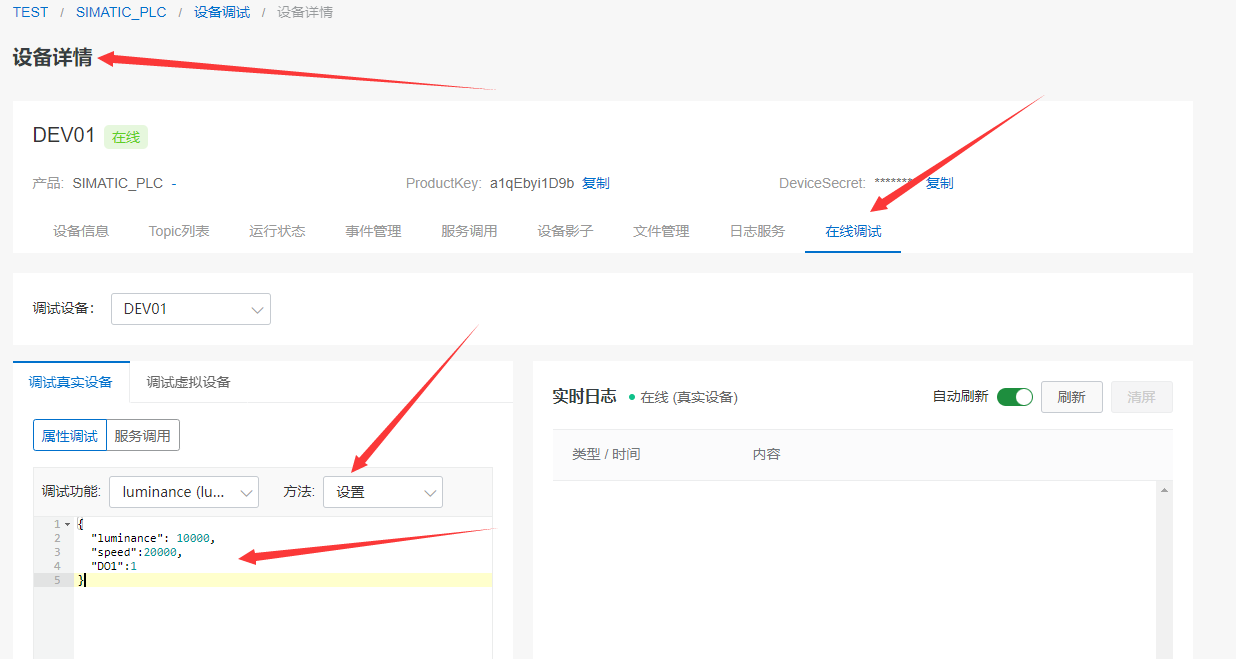Navigate to SIMATIC_PLC breadcrumb link
This screenshot has height=659, width=1236.
[121, 12]
